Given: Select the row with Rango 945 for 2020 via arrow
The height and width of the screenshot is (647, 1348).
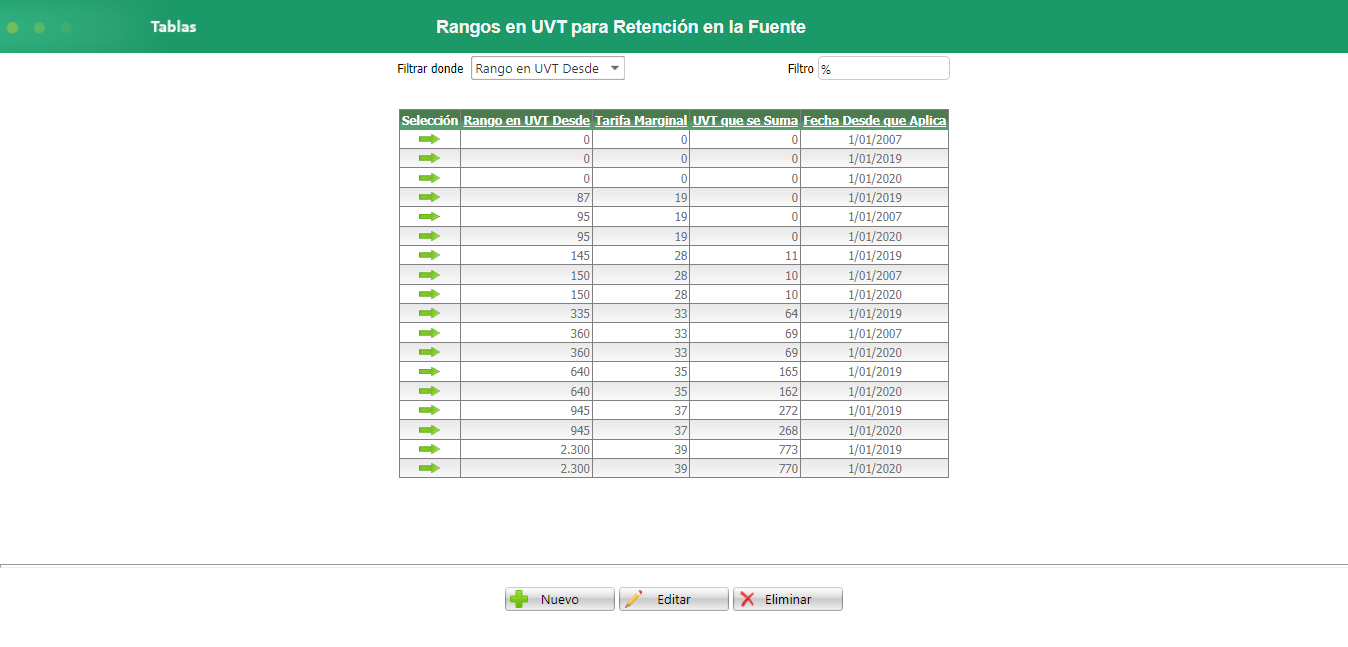Looking at the screenshot, I should pos(430,430).
